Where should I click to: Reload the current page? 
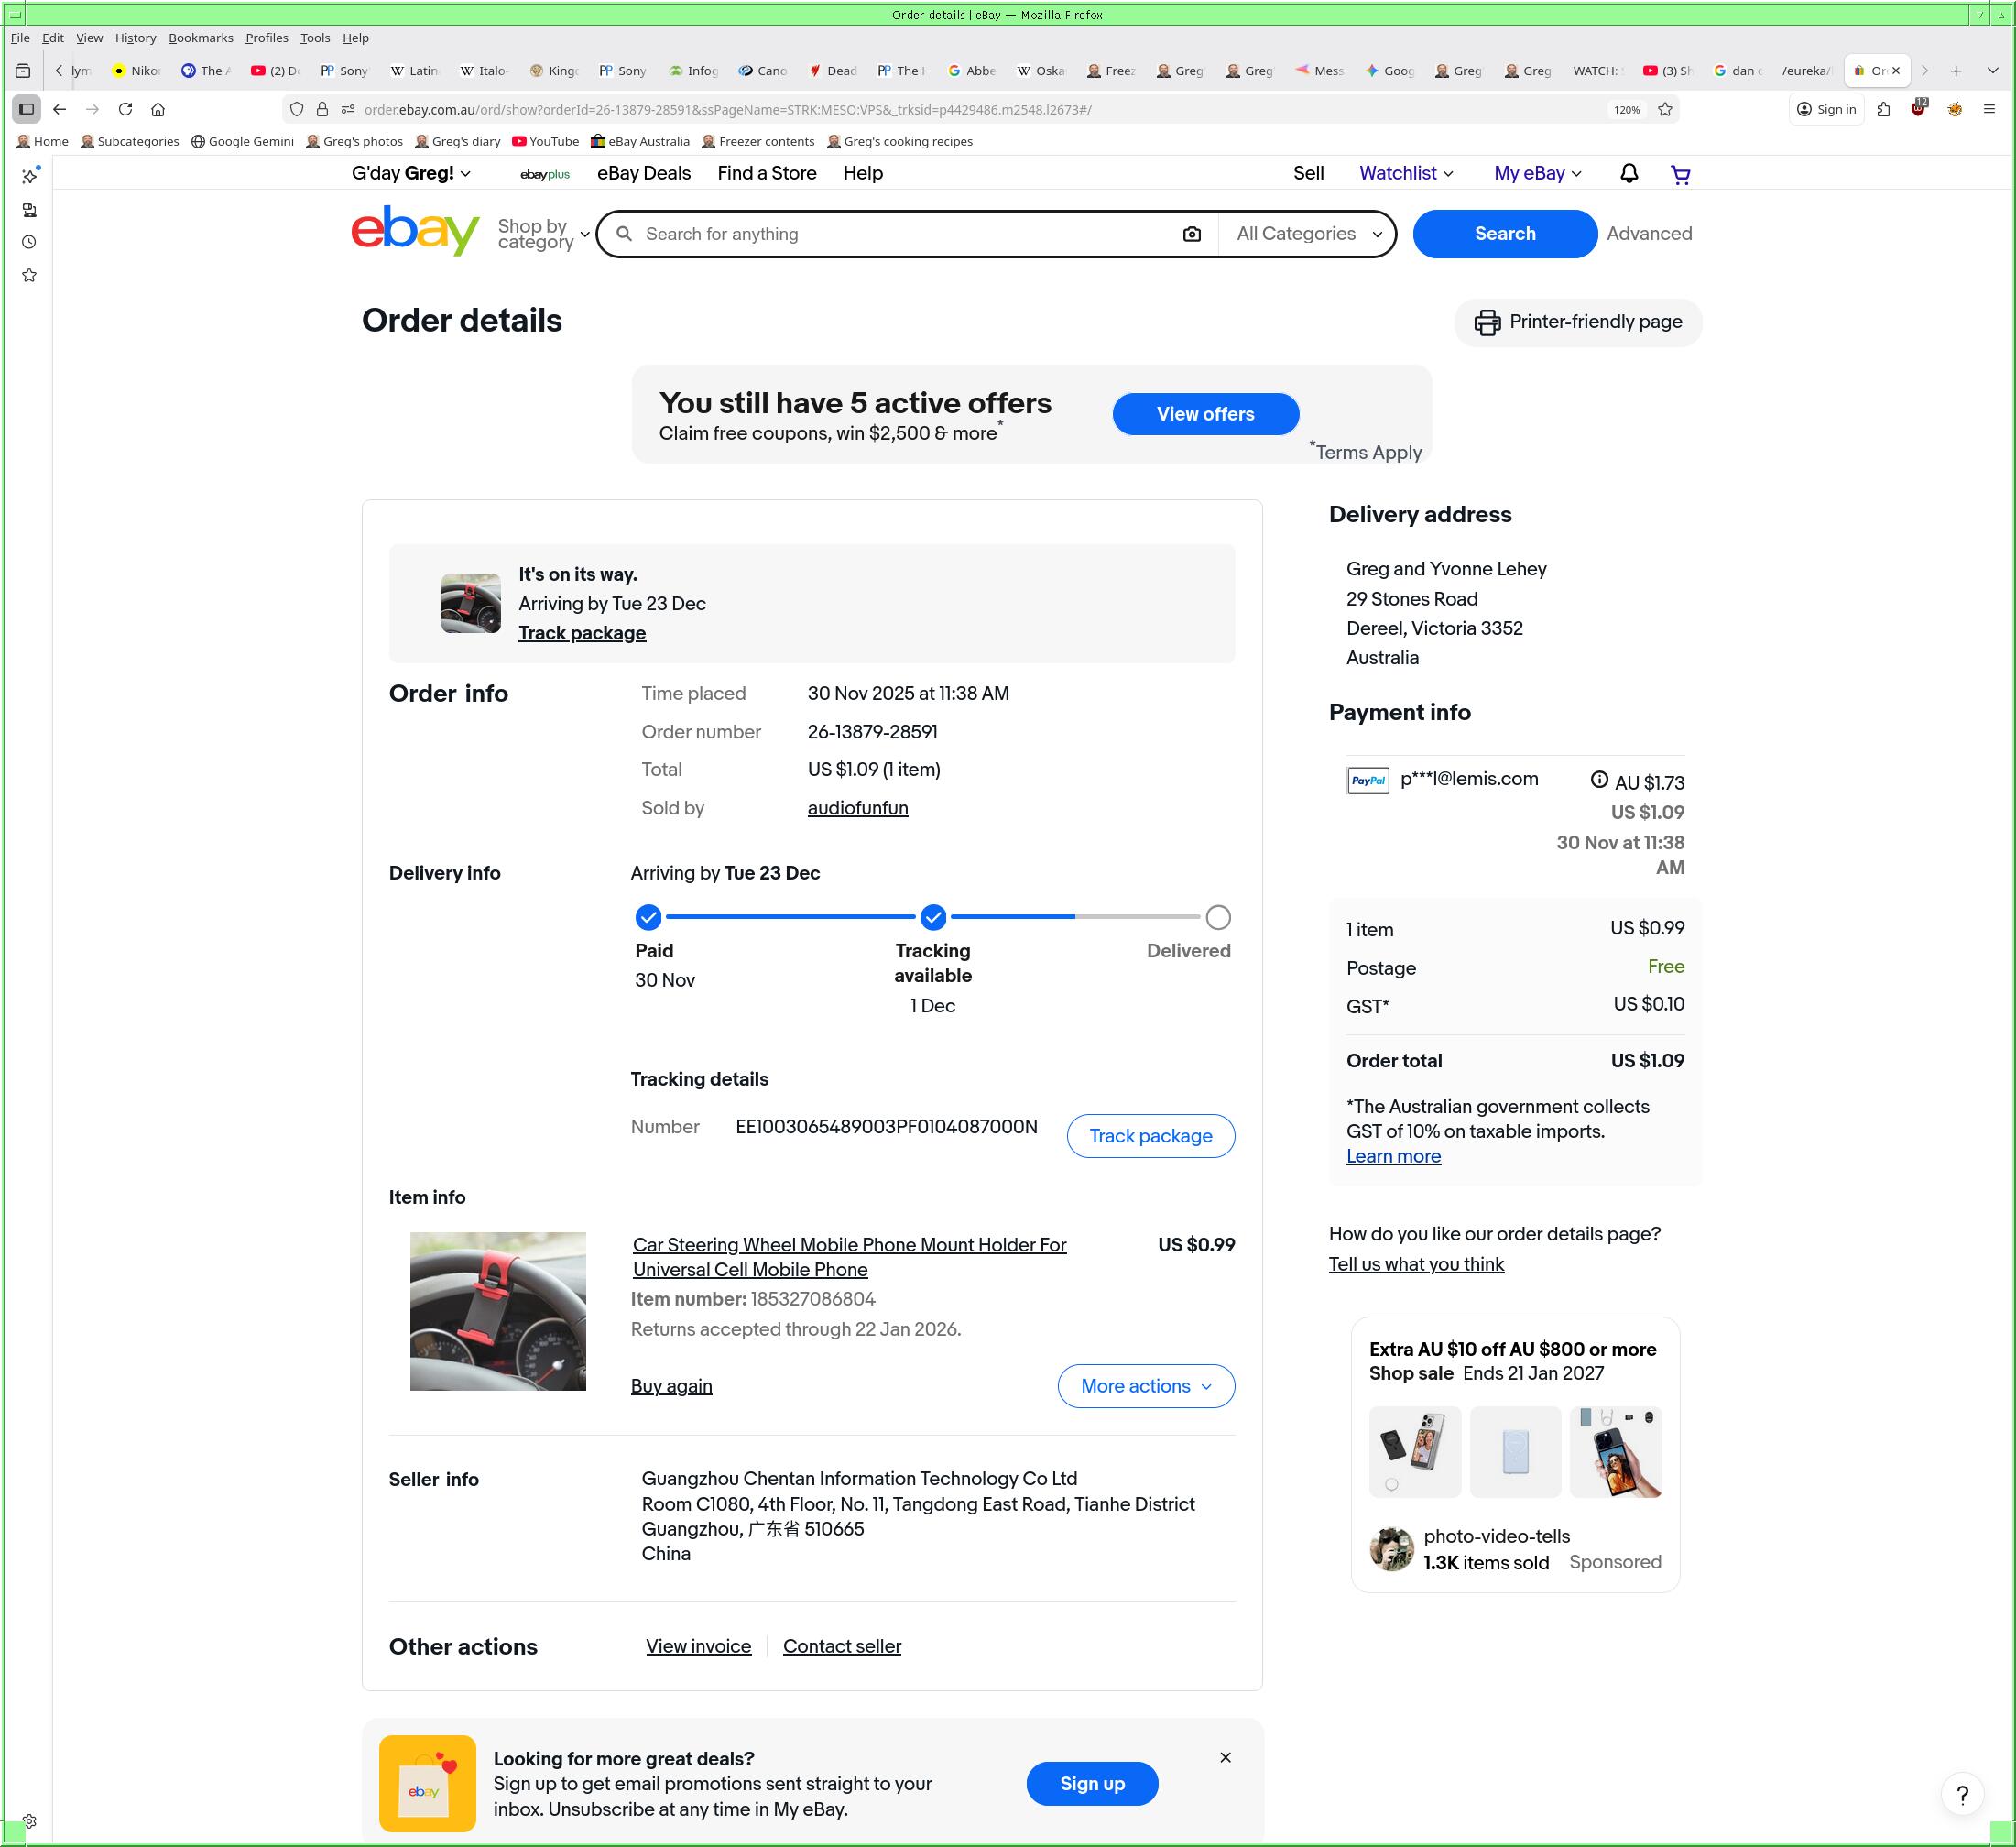click(125, 109)
